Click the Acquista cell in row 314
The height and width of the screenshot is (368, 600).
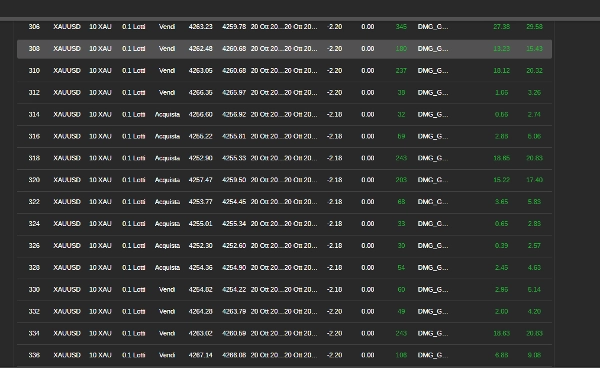pyautogui.click(x=167, y=114)
